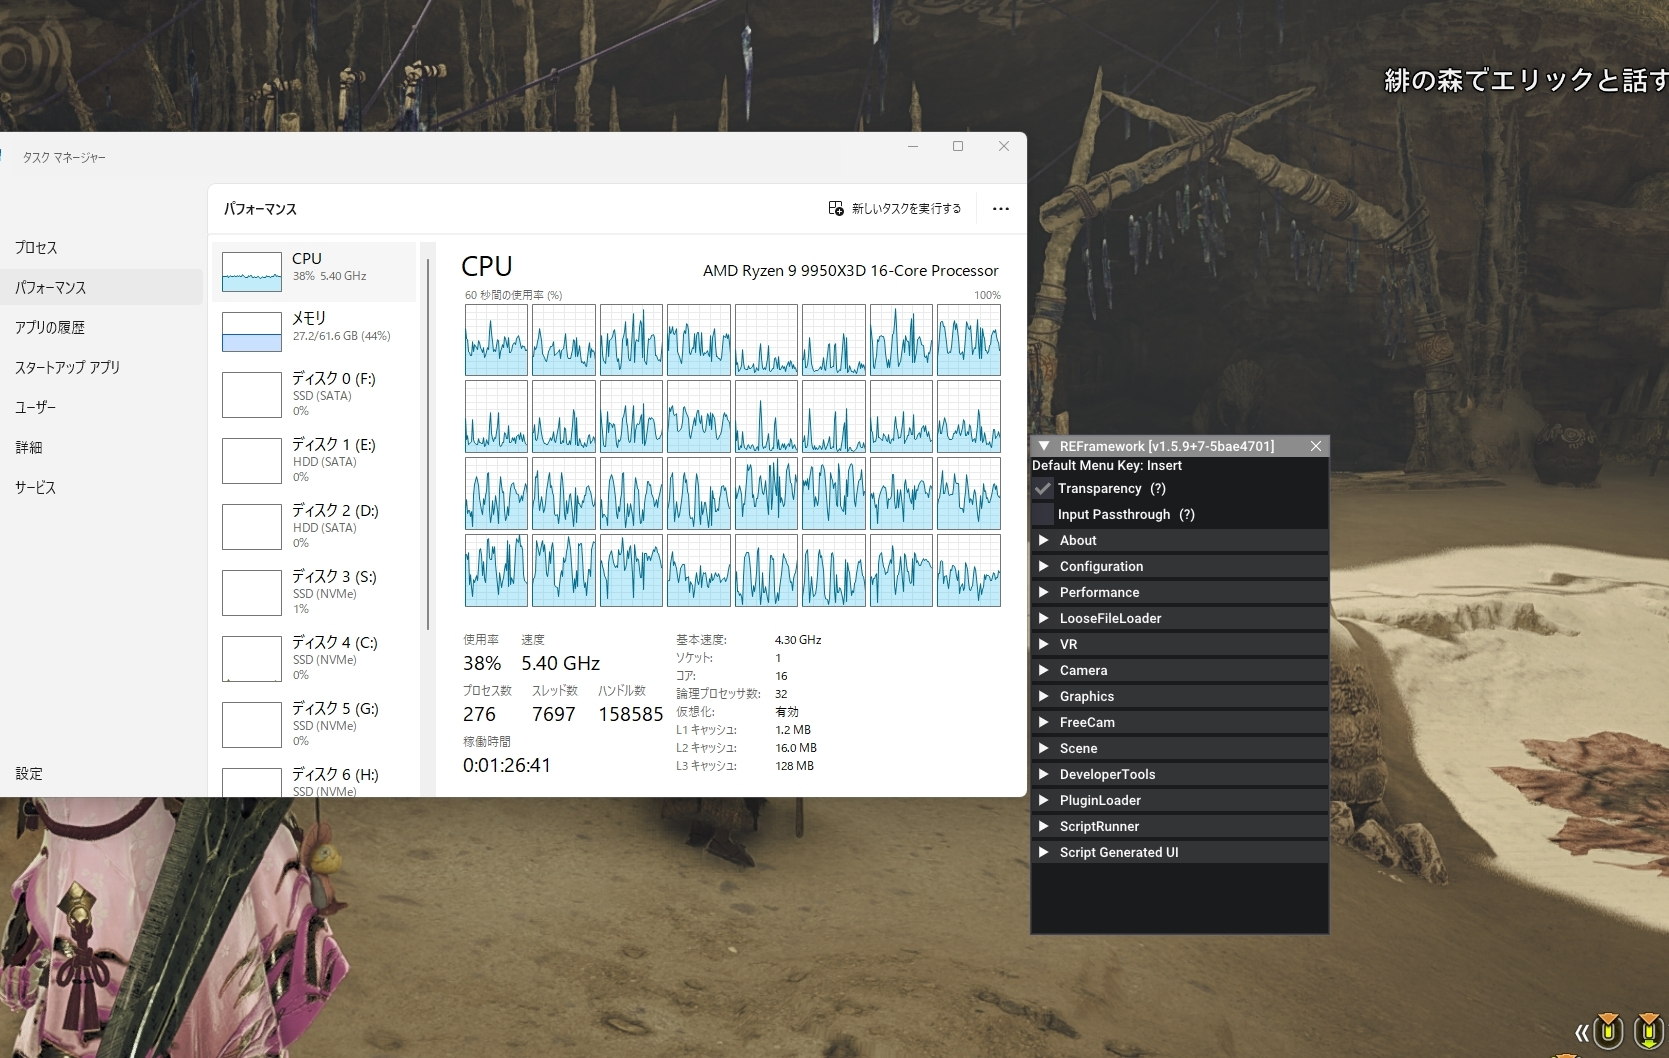This screenshot has height=1058, width=1669.
Task: Open 設定 in Task Manager sidebar
Action: click(100, 773)
